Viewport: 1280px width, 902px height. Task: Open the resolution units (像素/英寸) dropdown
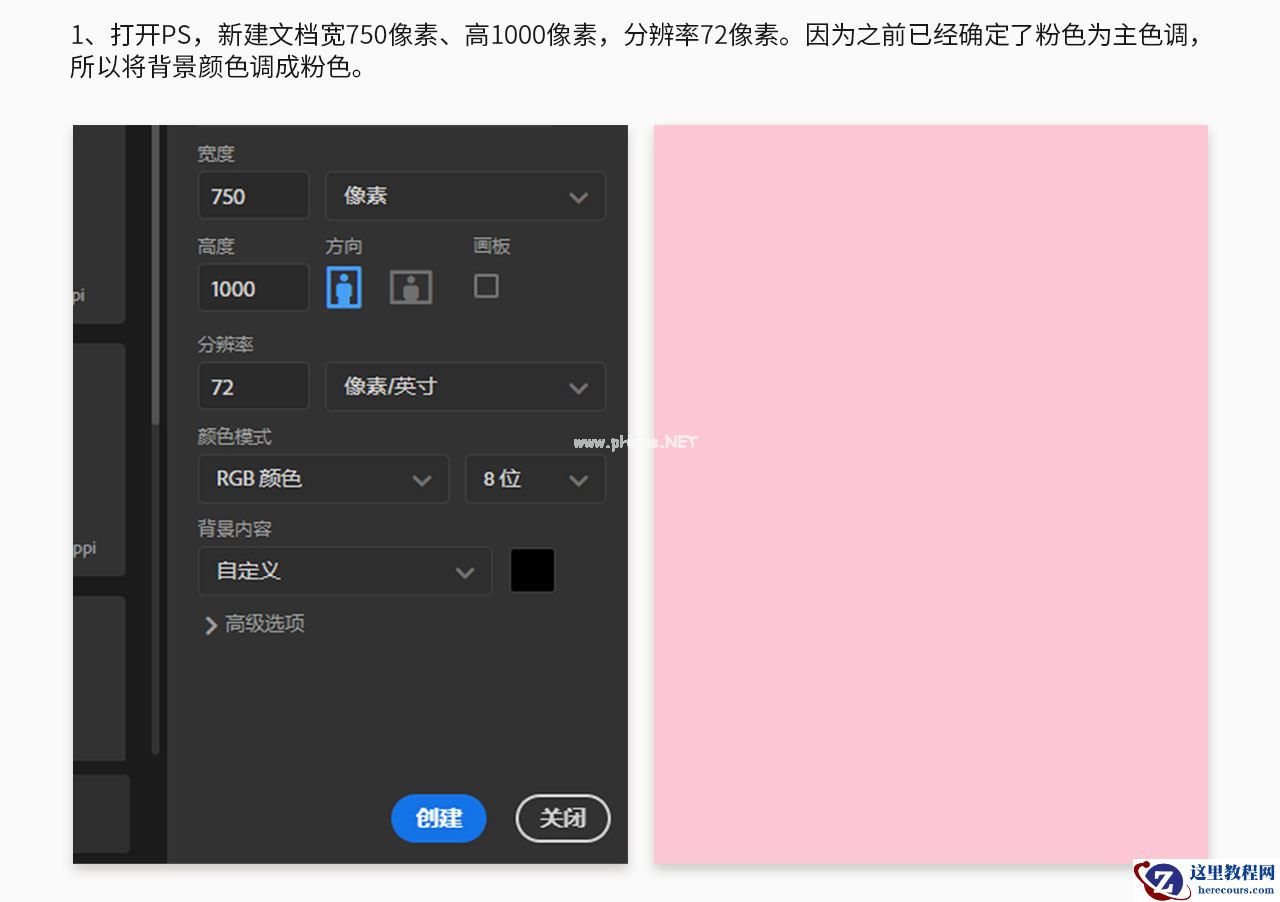465,386
